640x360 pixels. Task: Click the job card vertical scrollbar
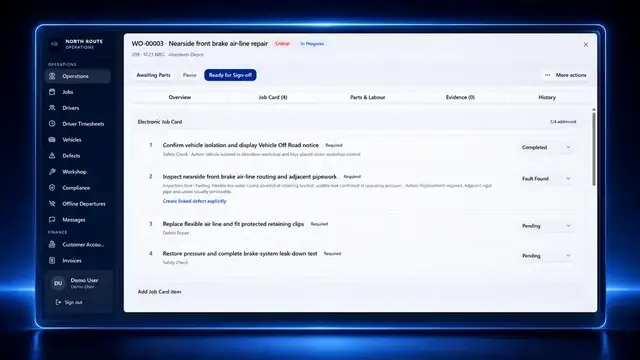(x=593, y=149)
